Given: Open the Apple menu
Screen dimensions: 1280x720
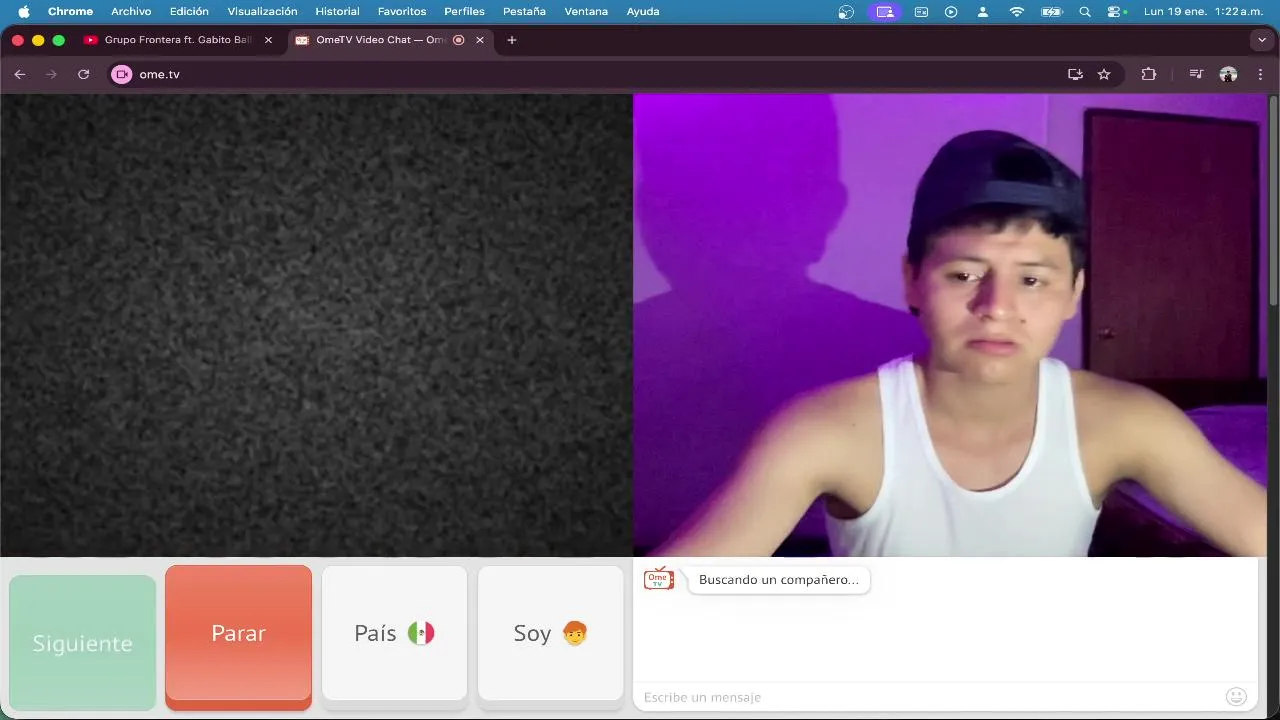Looking at the screenshot, I should (24, 11).
